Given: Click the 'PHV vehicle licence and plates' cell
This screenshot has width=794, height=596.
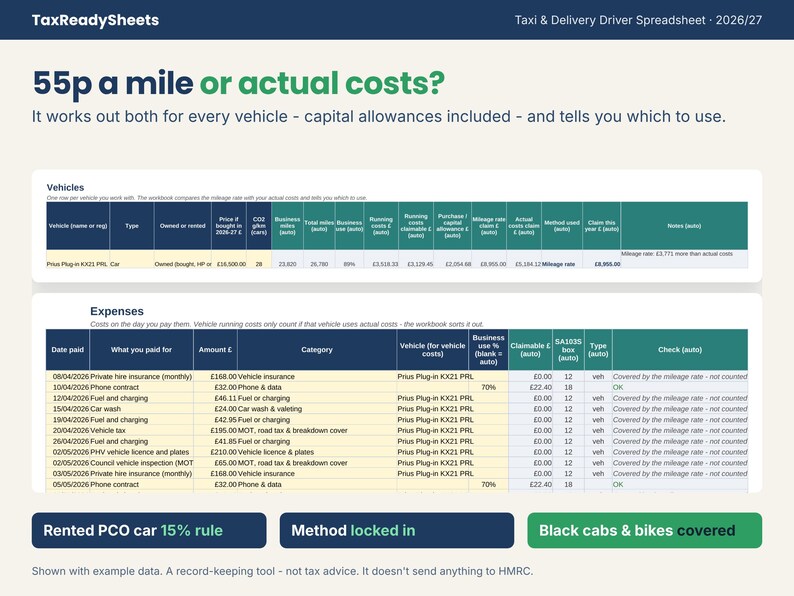Looking at the screenshot, I should pos(141,452).
